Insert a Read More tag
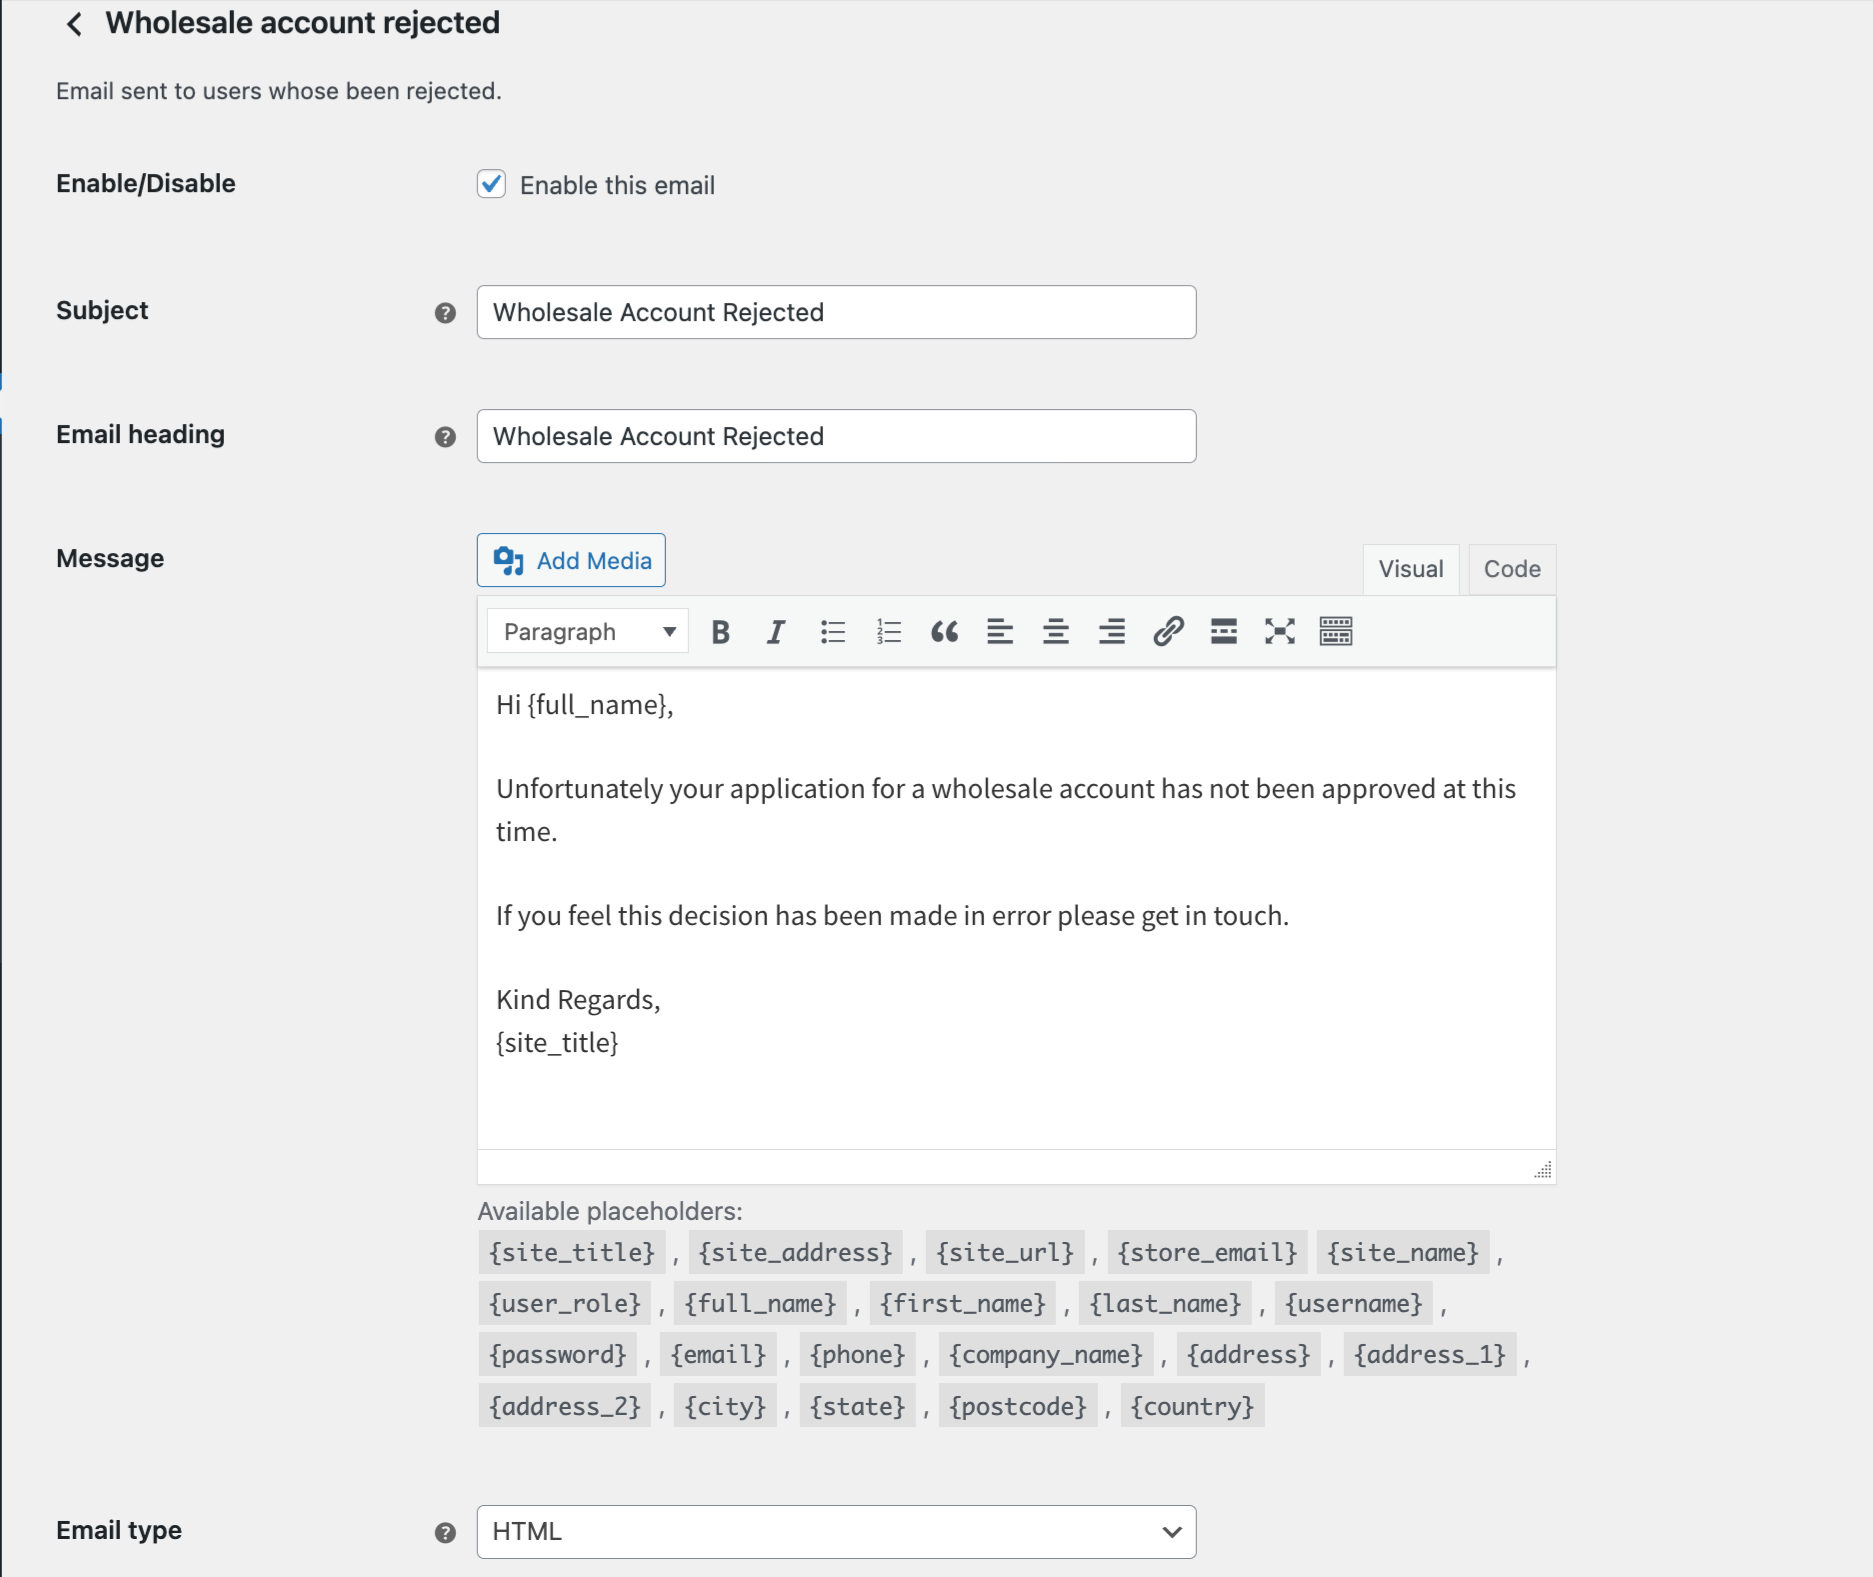 (x=1224, y=632)
